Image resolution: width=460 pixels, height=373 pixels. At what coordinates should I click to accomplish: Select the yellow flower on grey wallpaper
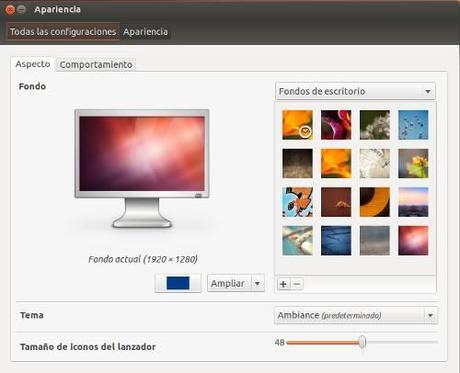pos(413,163)
